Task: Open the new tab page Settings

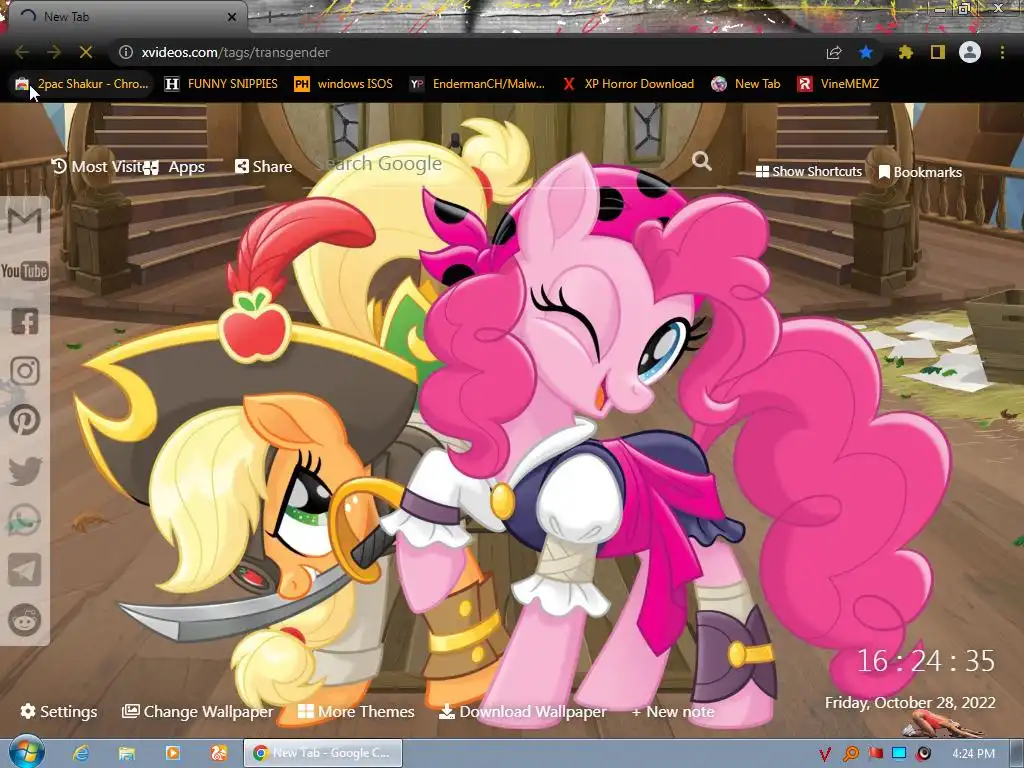Action: (59, 711)
